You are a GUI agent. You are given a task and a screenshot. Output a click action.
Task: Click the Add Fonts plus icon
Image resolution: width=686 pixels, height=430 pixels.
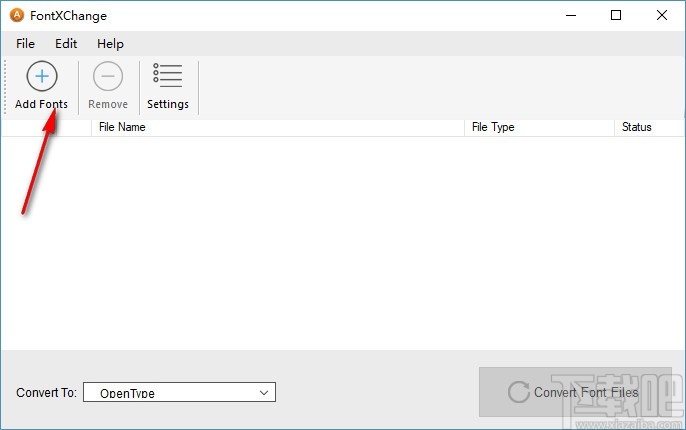click(42, 76)
